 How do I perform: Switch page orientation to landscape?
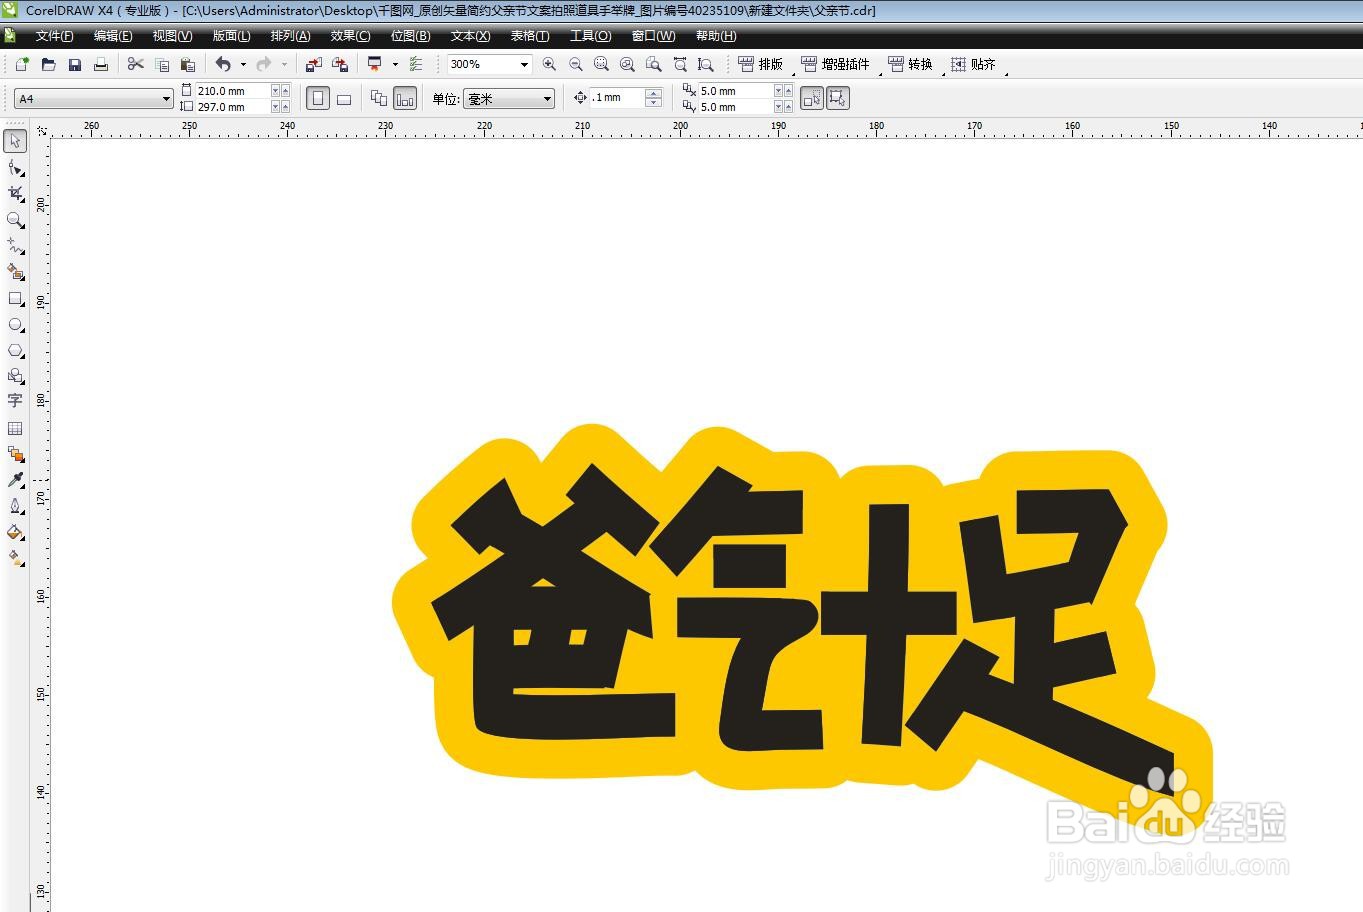pyautogui.click(x=344, y=98)
